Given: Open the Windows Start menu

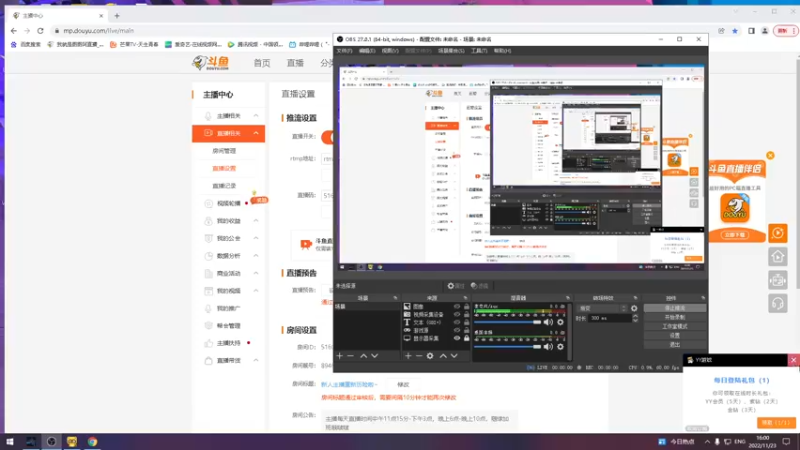Looking at the screenshot, I should coord(9,441).
